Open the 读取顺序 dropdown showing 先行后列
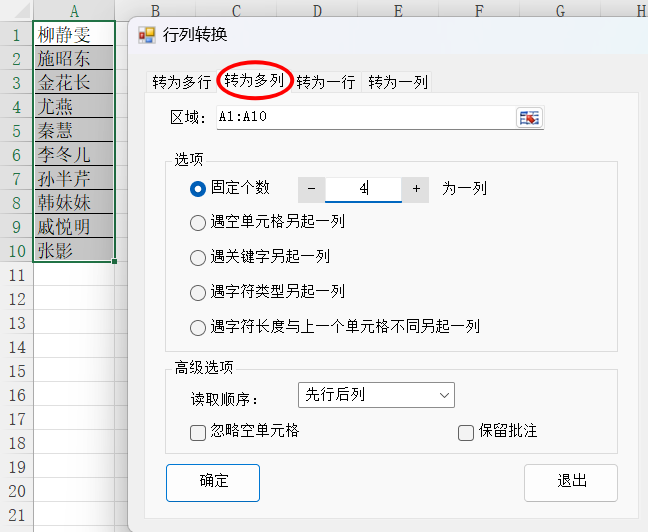648x532 pixels. [x=376, y=395]
